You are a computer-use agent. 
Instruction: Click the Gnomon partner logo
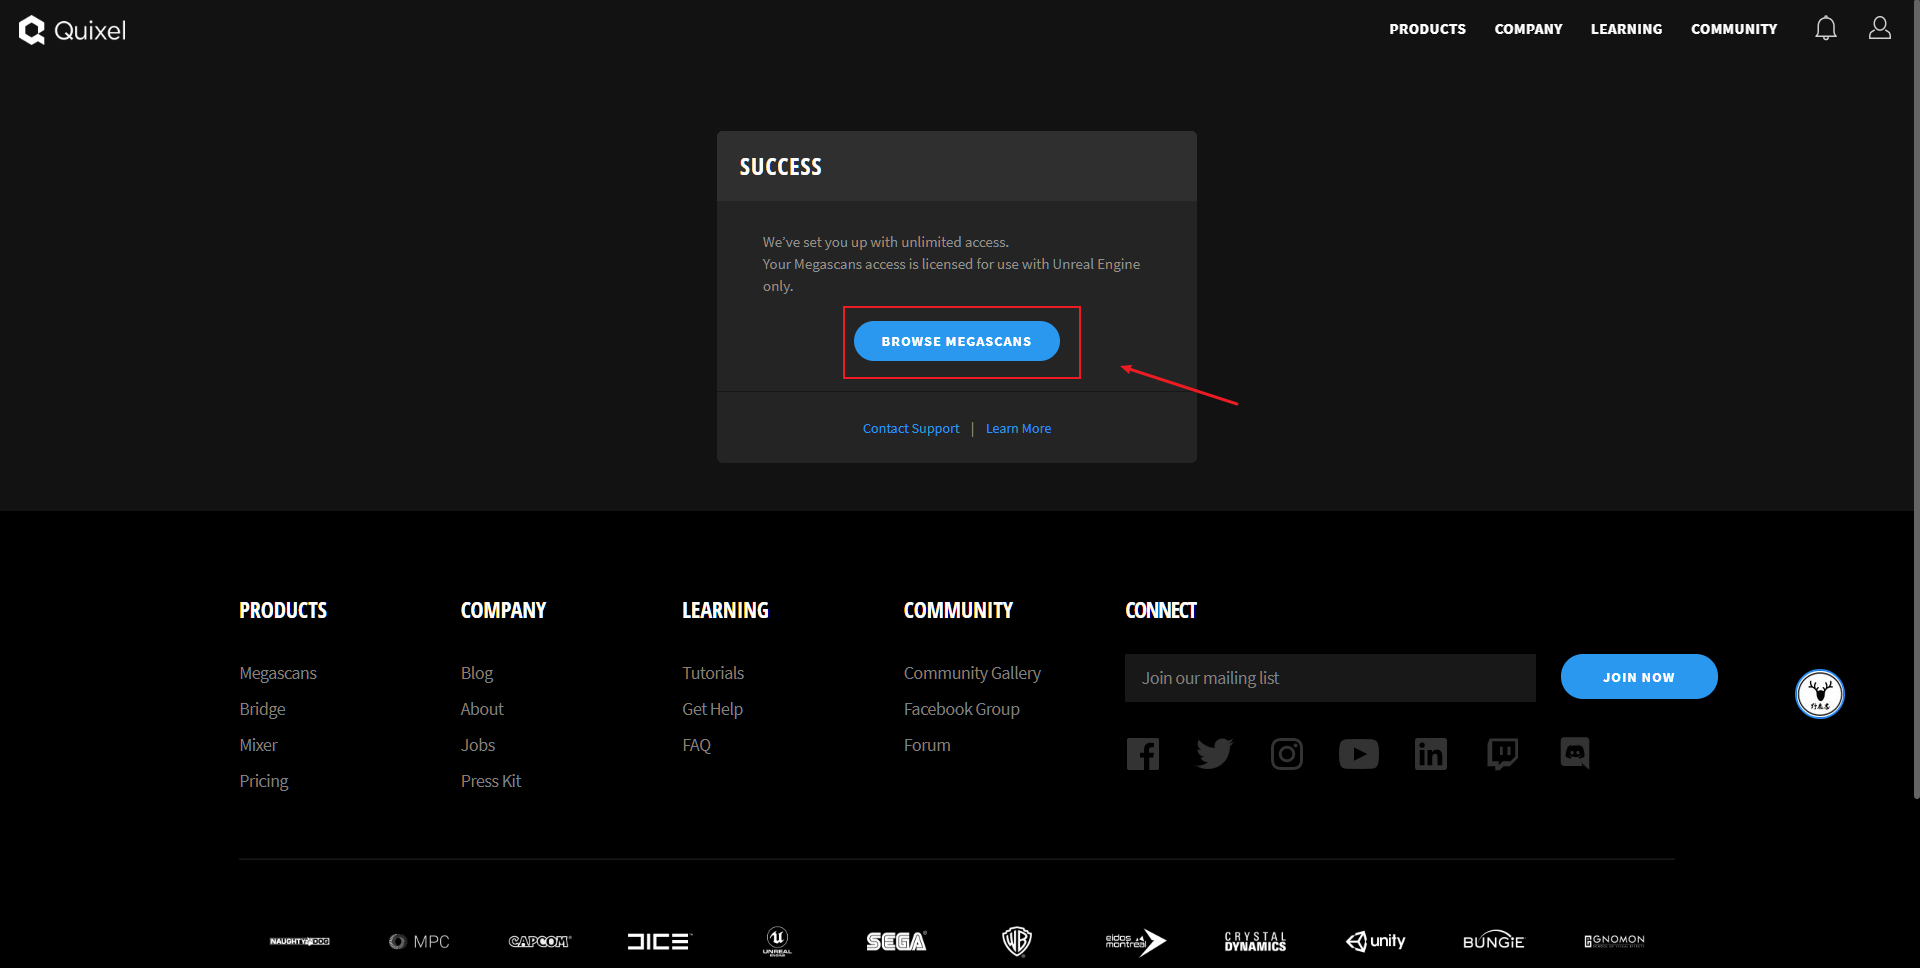[x=1614, y=941]
